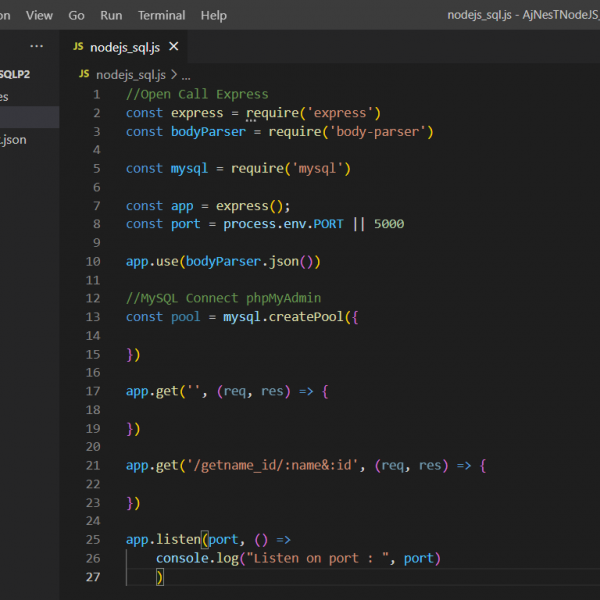Click the JS file icon in the breadcrumb
The image size is (600, 600).
[x=84, y=74]
